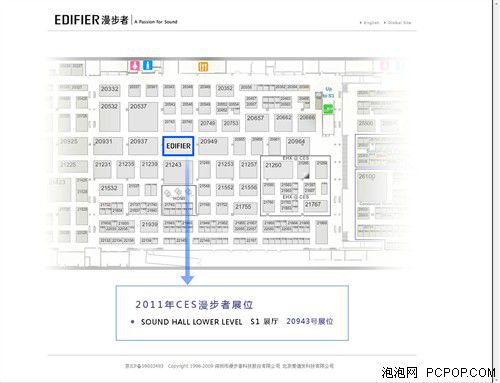Select booth 21257 on the floor map
This screenshot has height=383, width=500.
(x=249, y=169)
